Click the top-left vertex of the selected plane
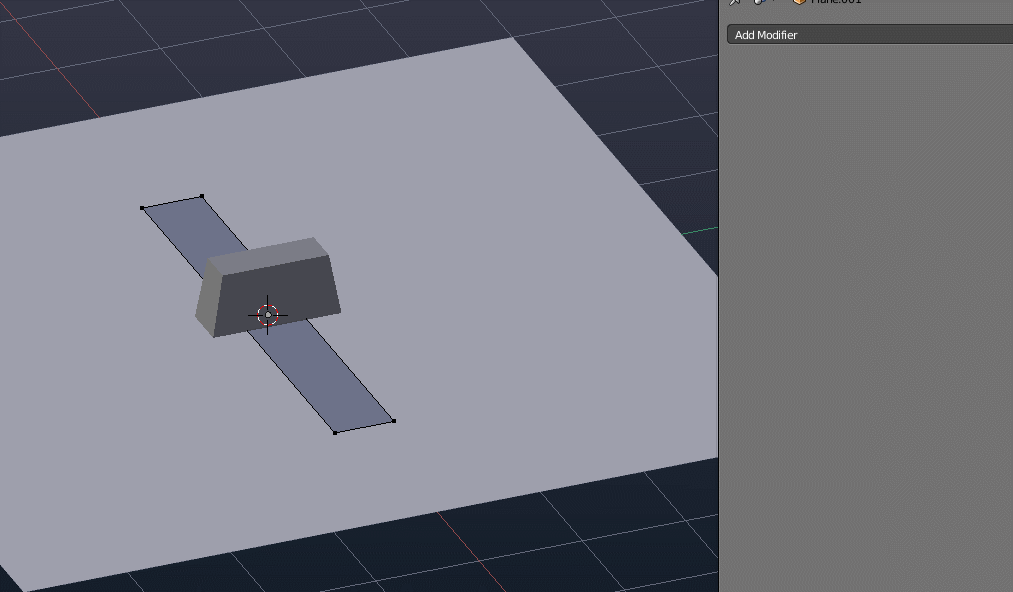Screen dimensions: 1013x592 tap(140, 208)
